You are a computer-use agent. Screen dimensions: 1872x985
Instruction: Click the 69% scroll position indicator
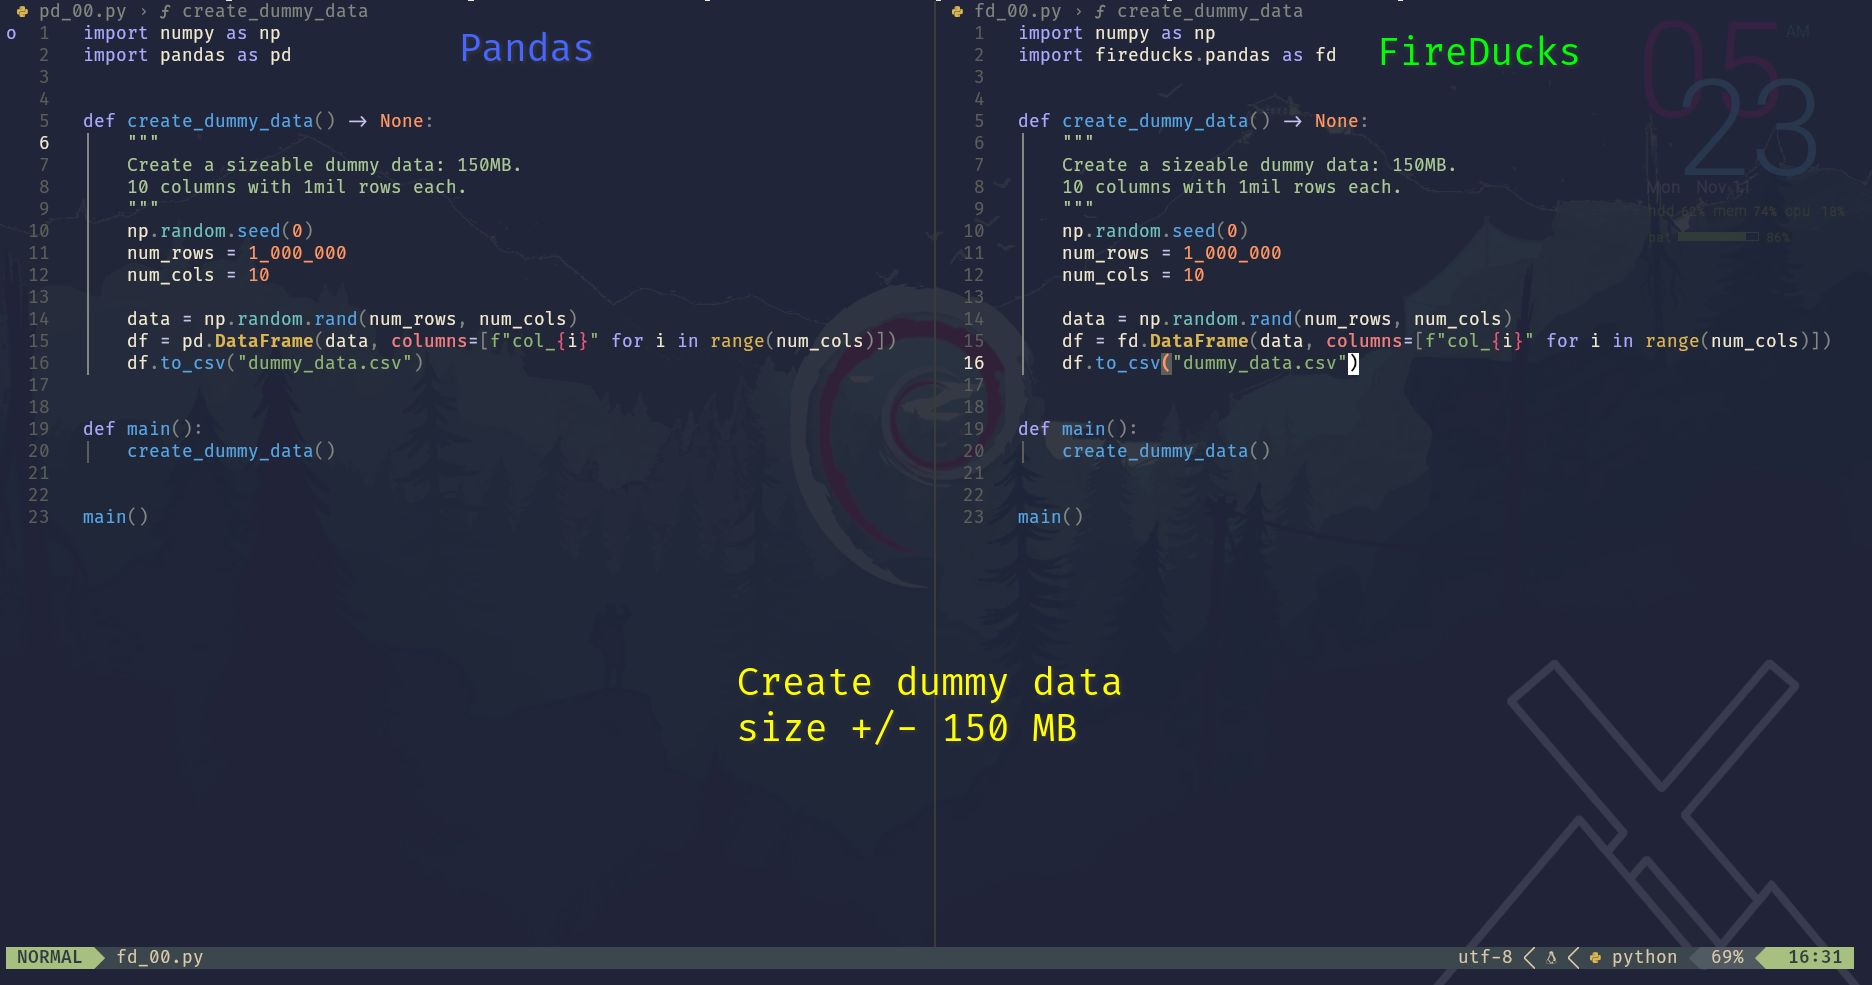click(1727, 957)
